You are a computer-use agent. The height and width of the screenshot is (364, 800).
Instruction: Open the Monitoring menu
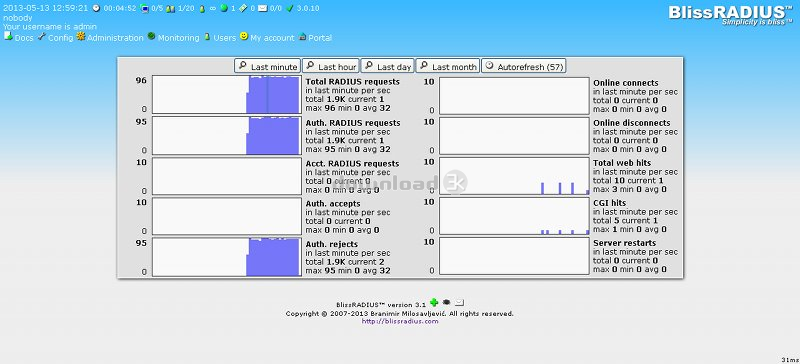click(x=173, y=37)
